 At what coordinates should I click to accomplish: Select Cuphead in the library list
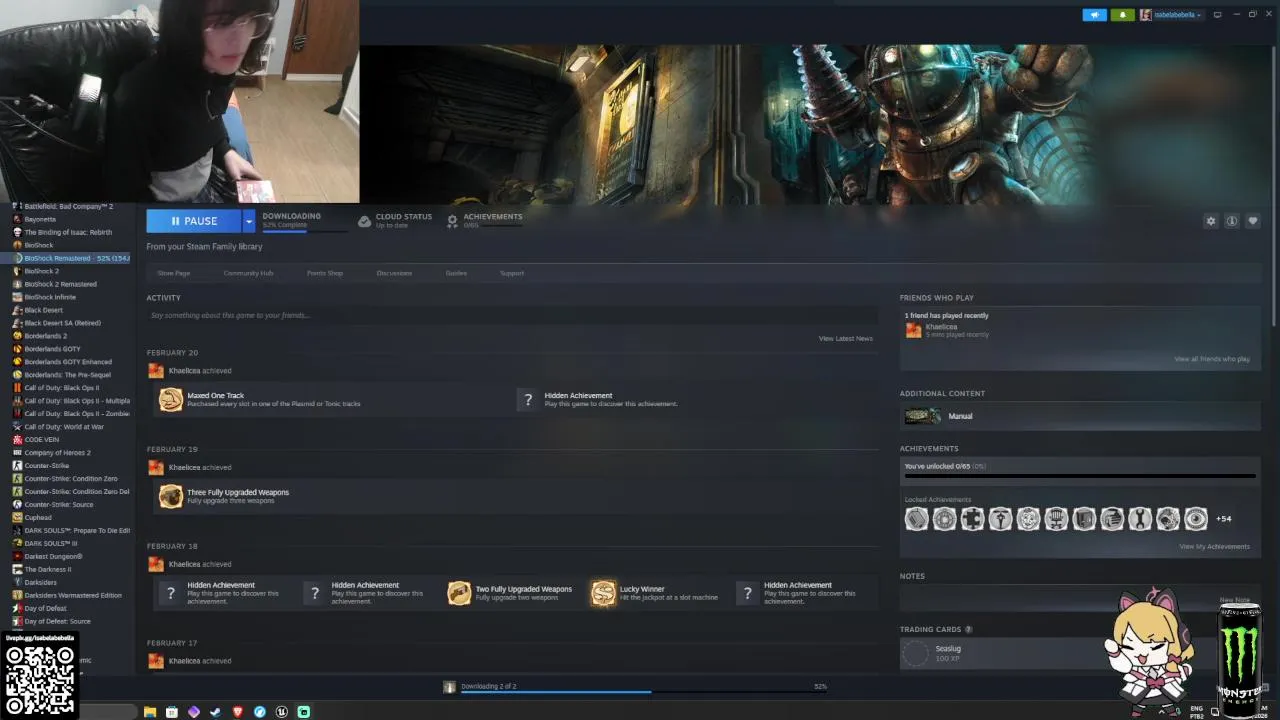(38, 518)
